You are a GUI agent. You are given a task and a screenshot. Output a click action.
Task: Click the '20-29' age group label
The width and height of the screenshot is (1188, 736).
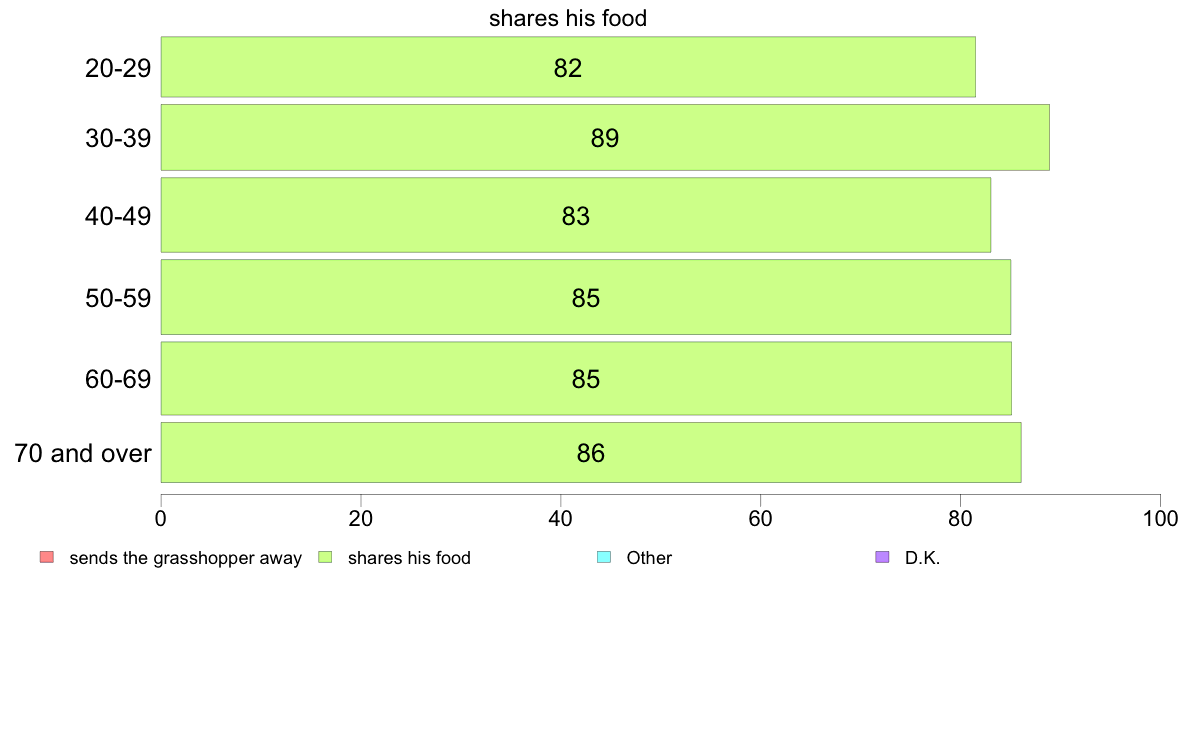click(x=117, y=68)
